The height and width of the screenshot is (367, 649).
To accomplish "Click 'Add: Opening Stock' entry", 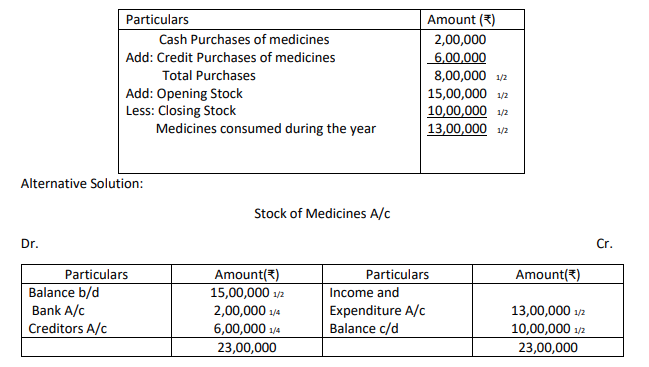I will [184, 94].
